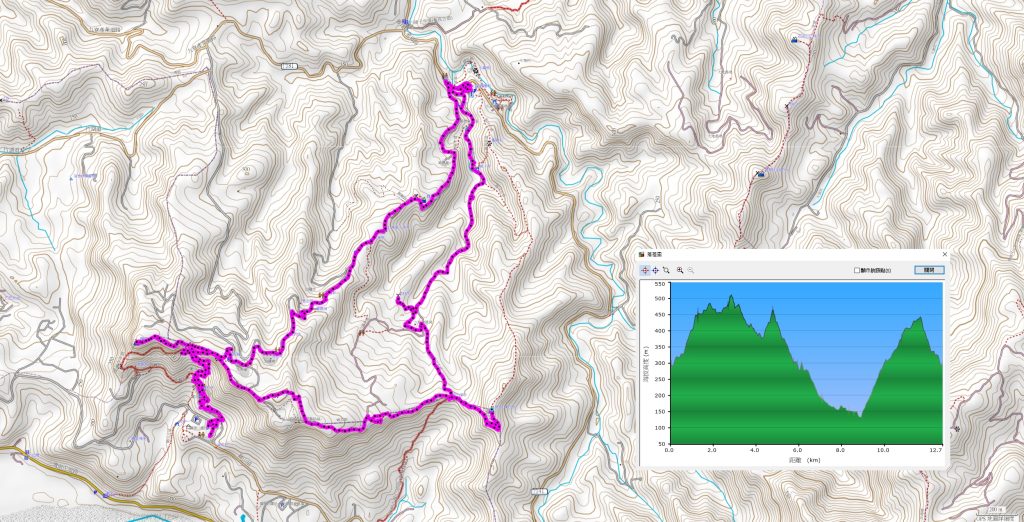This screenshot has width=1024, height=522.
Task: Click the highest 500 m peak on chart
Action: 731,296
